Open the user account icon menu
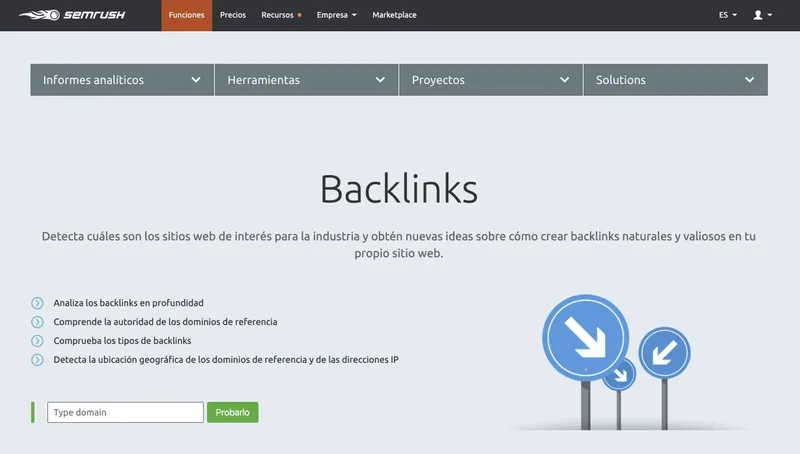Image resolution: width=800 pixels, height=454 pixels. [762, 15]
